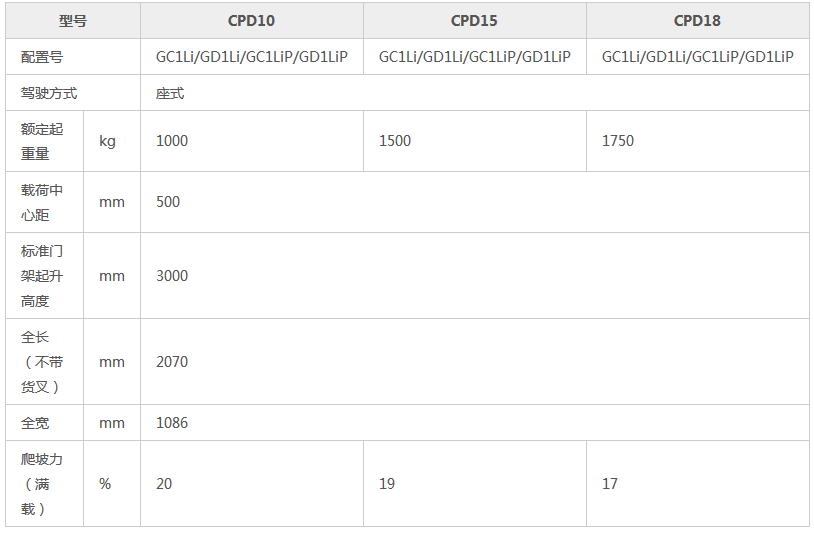The image size is (814, 534).
Task: Click the 500 load center value
Action: [168, 202]
